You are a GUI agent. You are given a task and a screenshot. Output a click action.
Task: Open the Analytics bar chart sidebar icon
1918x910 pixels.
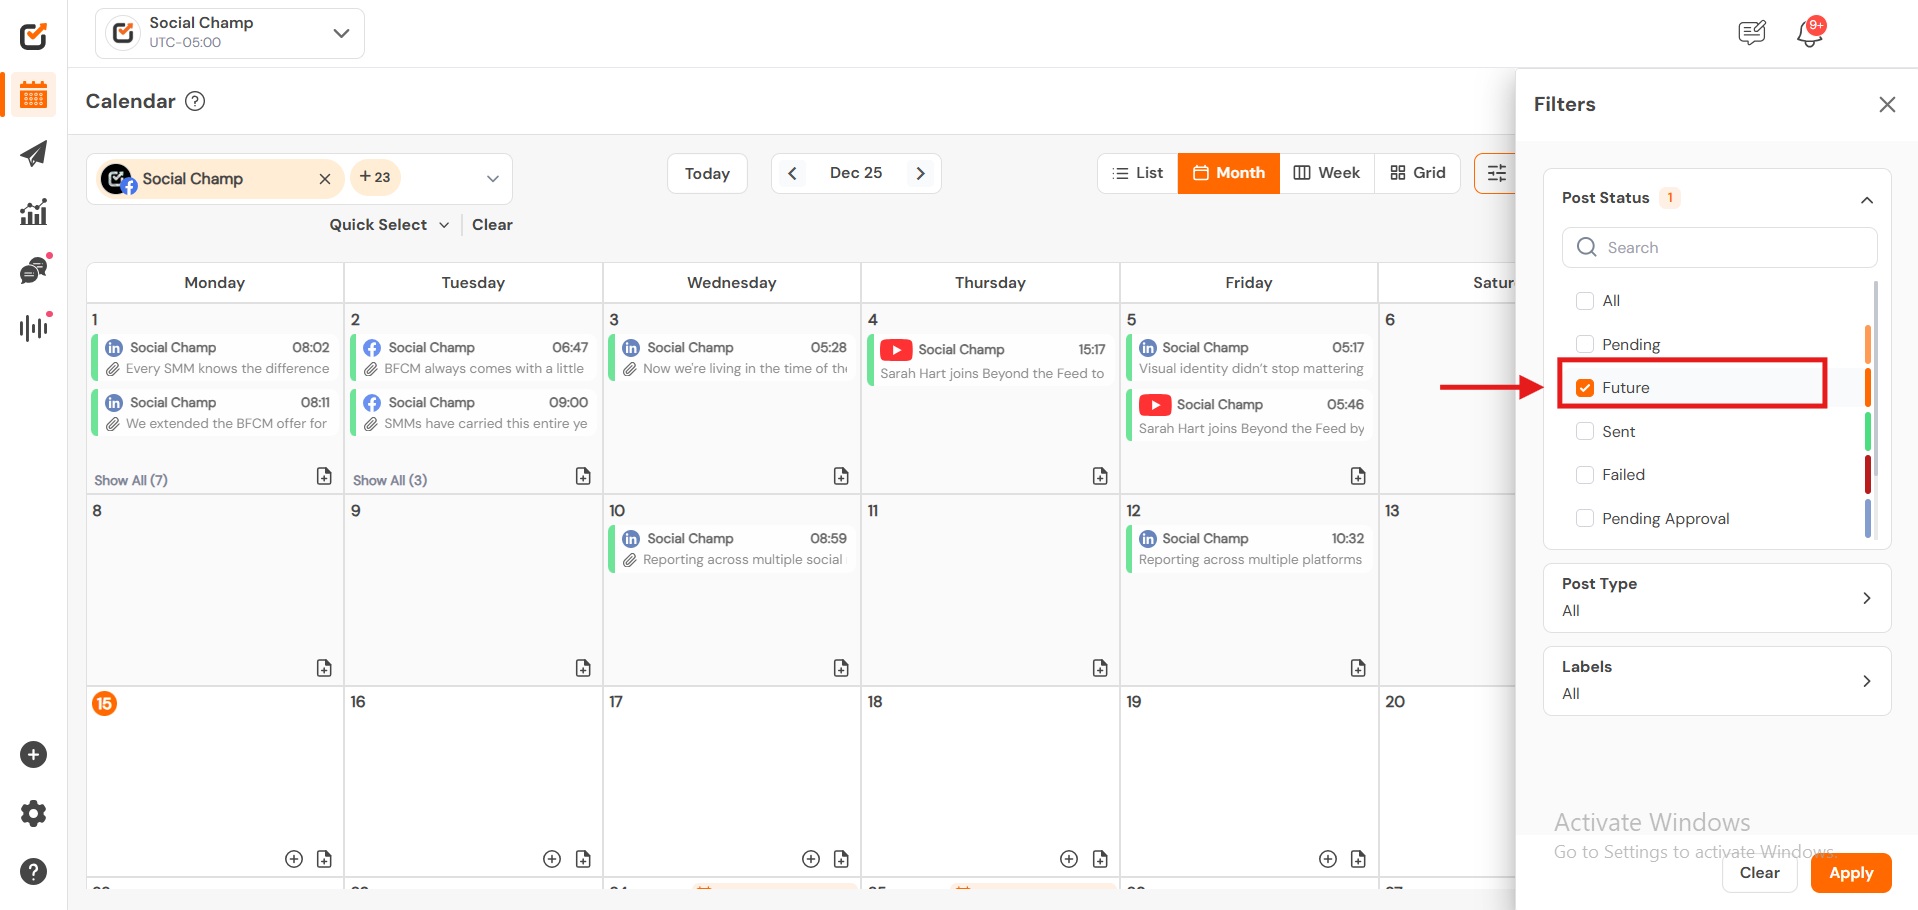click(33, 212)
